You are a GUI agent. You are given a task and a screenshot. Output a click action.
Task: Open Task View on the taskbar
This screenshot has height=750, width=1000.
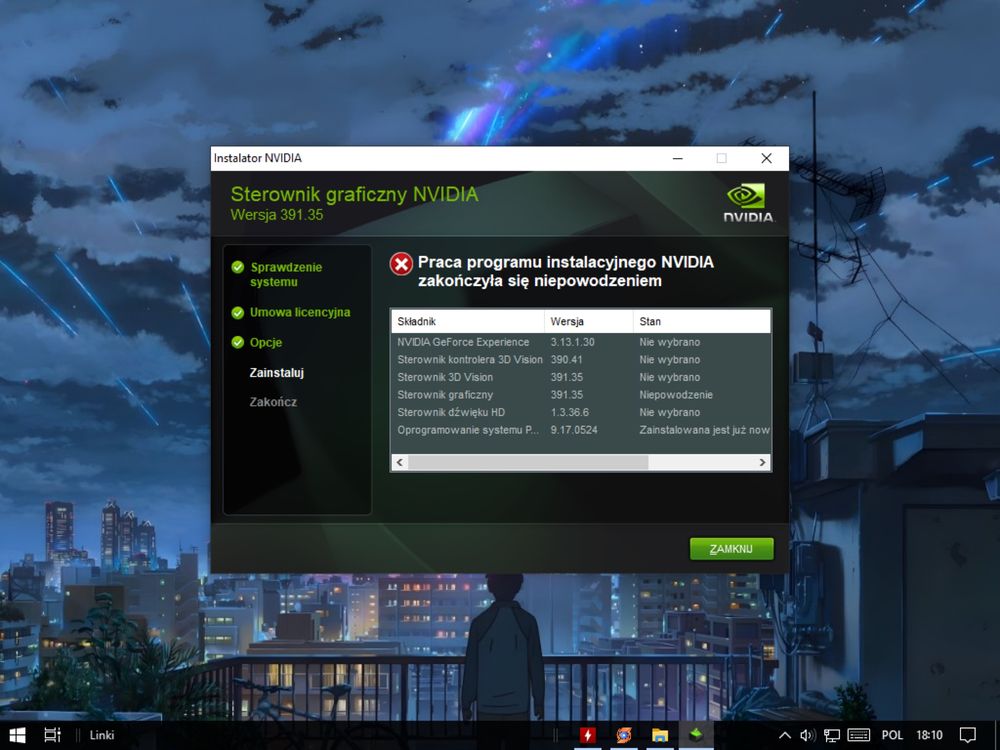point(52,735)
